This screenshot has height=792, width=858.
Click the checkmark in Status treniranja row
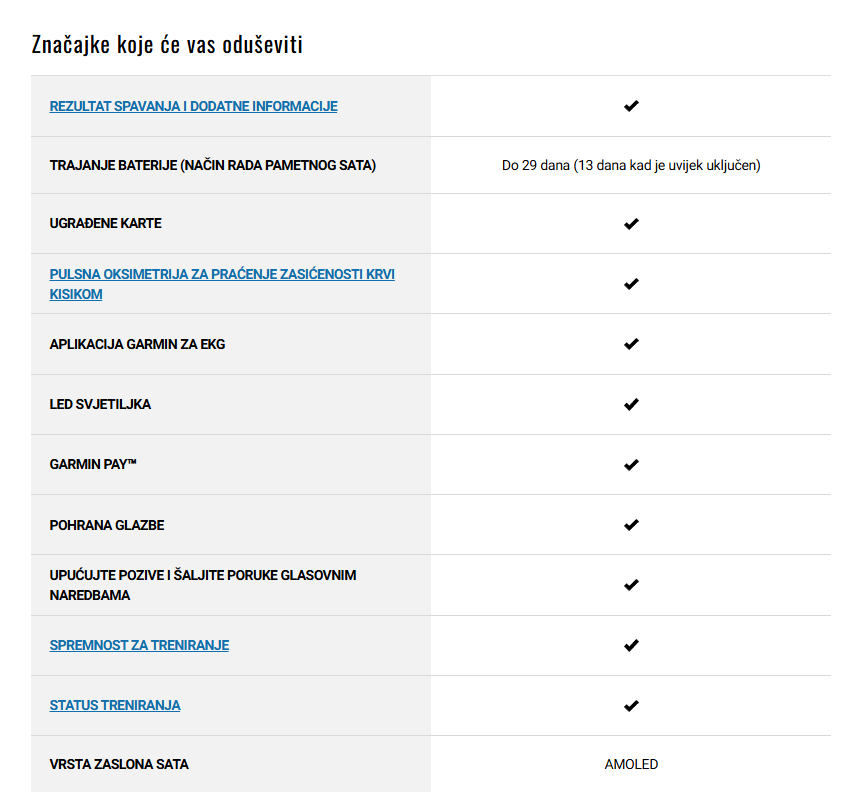631,706
